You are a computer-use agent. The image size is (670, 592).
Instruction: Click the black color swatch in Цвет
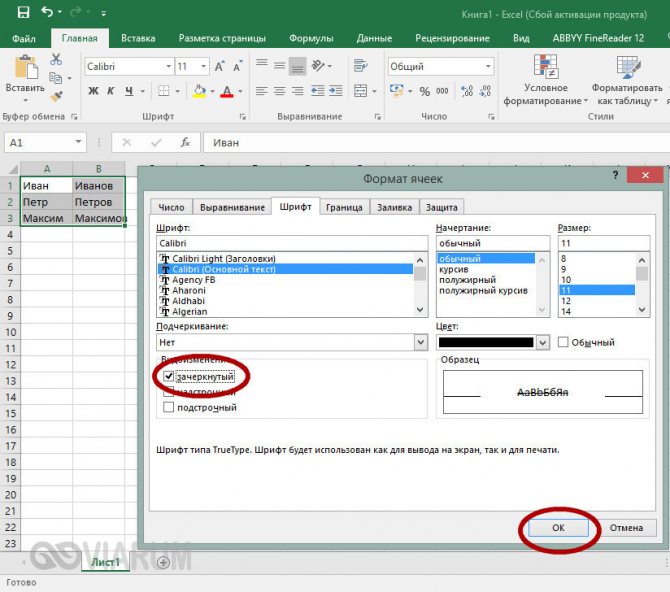point(486,342)
